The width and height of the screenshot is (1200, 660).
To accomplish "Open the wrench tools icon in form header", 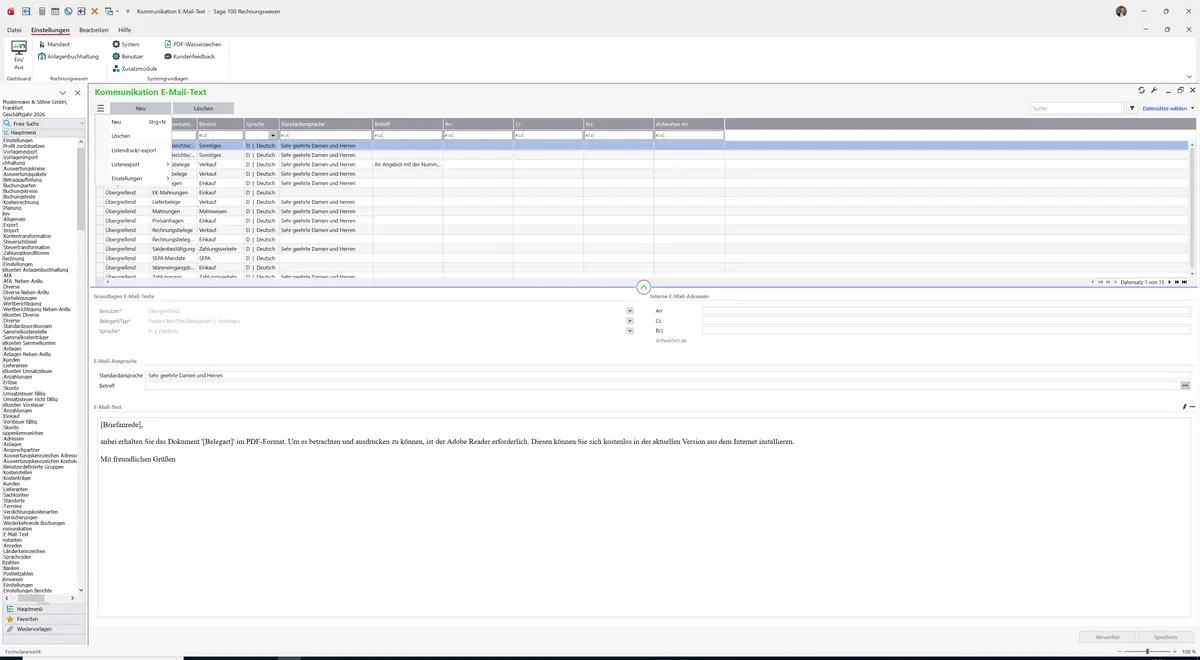I will [x=1154, y=90].
